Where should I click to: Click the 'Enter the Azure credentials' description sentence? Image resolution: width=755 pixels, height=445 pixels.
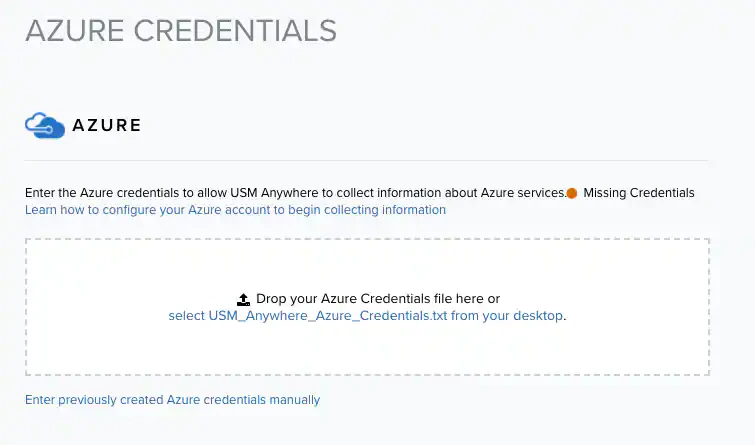tap(200, 192)
